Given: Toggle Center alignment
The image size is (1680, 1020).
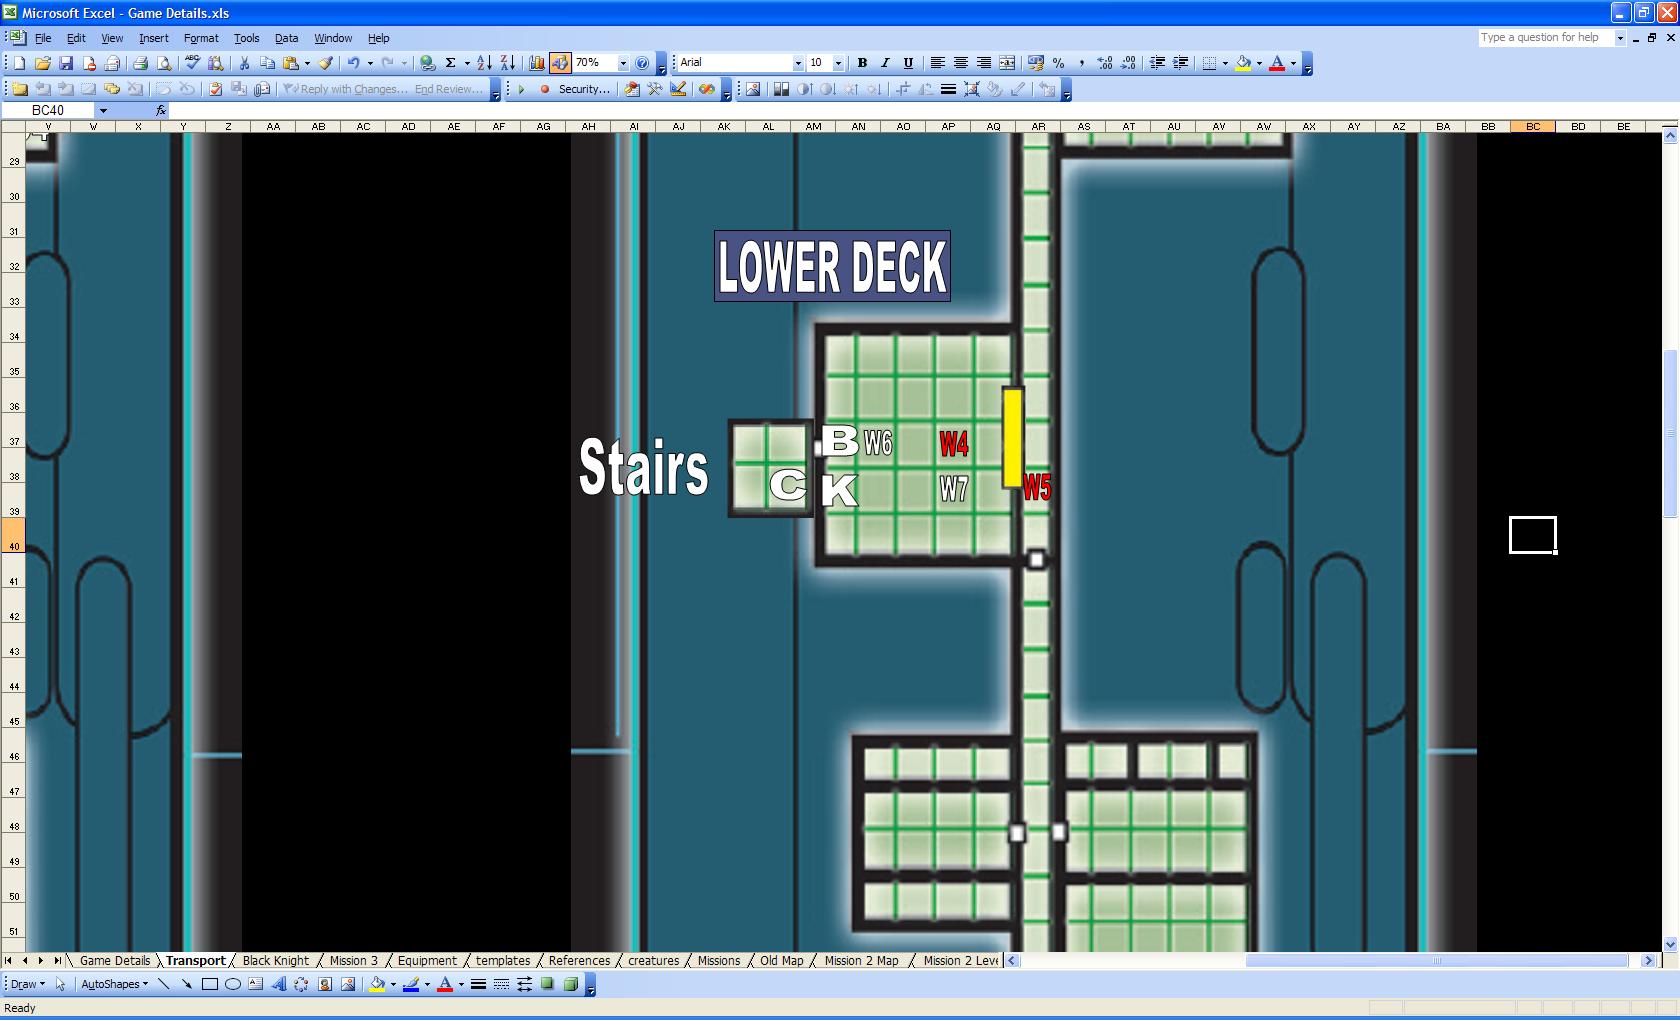Looking at the screenshot, I should click(x=961, y=63).
